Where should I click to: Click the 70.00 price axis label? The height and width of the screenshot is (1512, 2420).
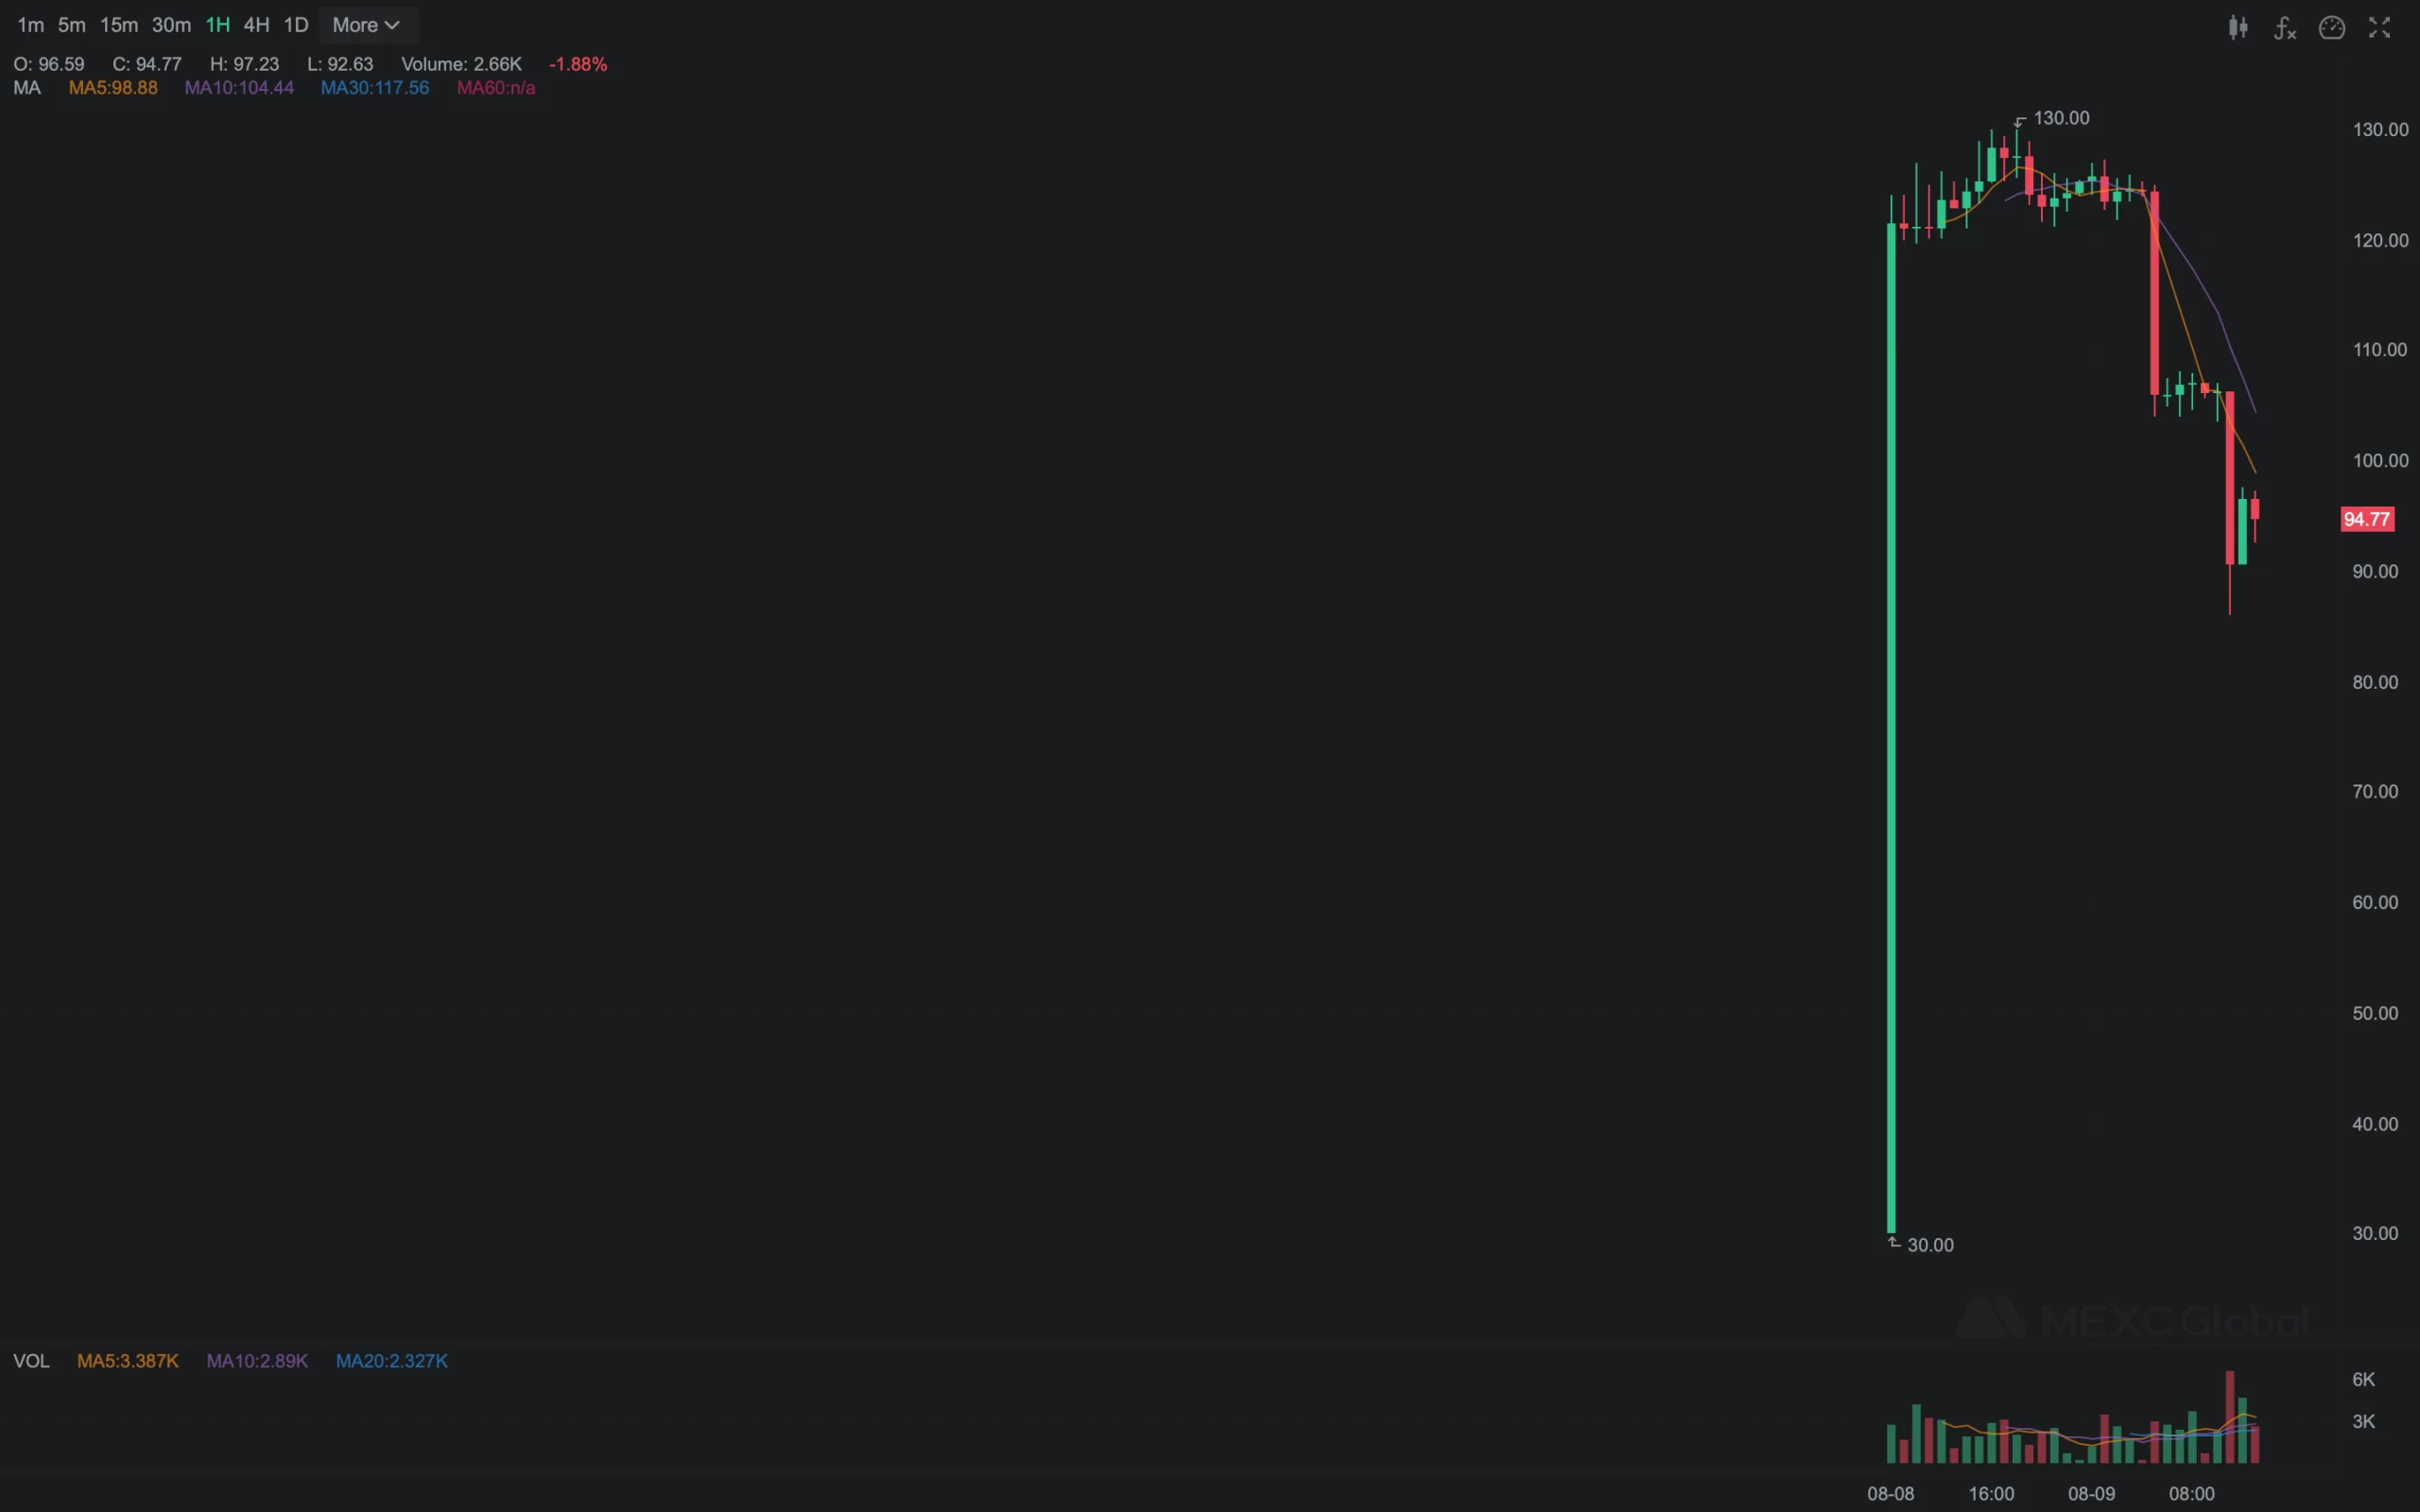2375,791
